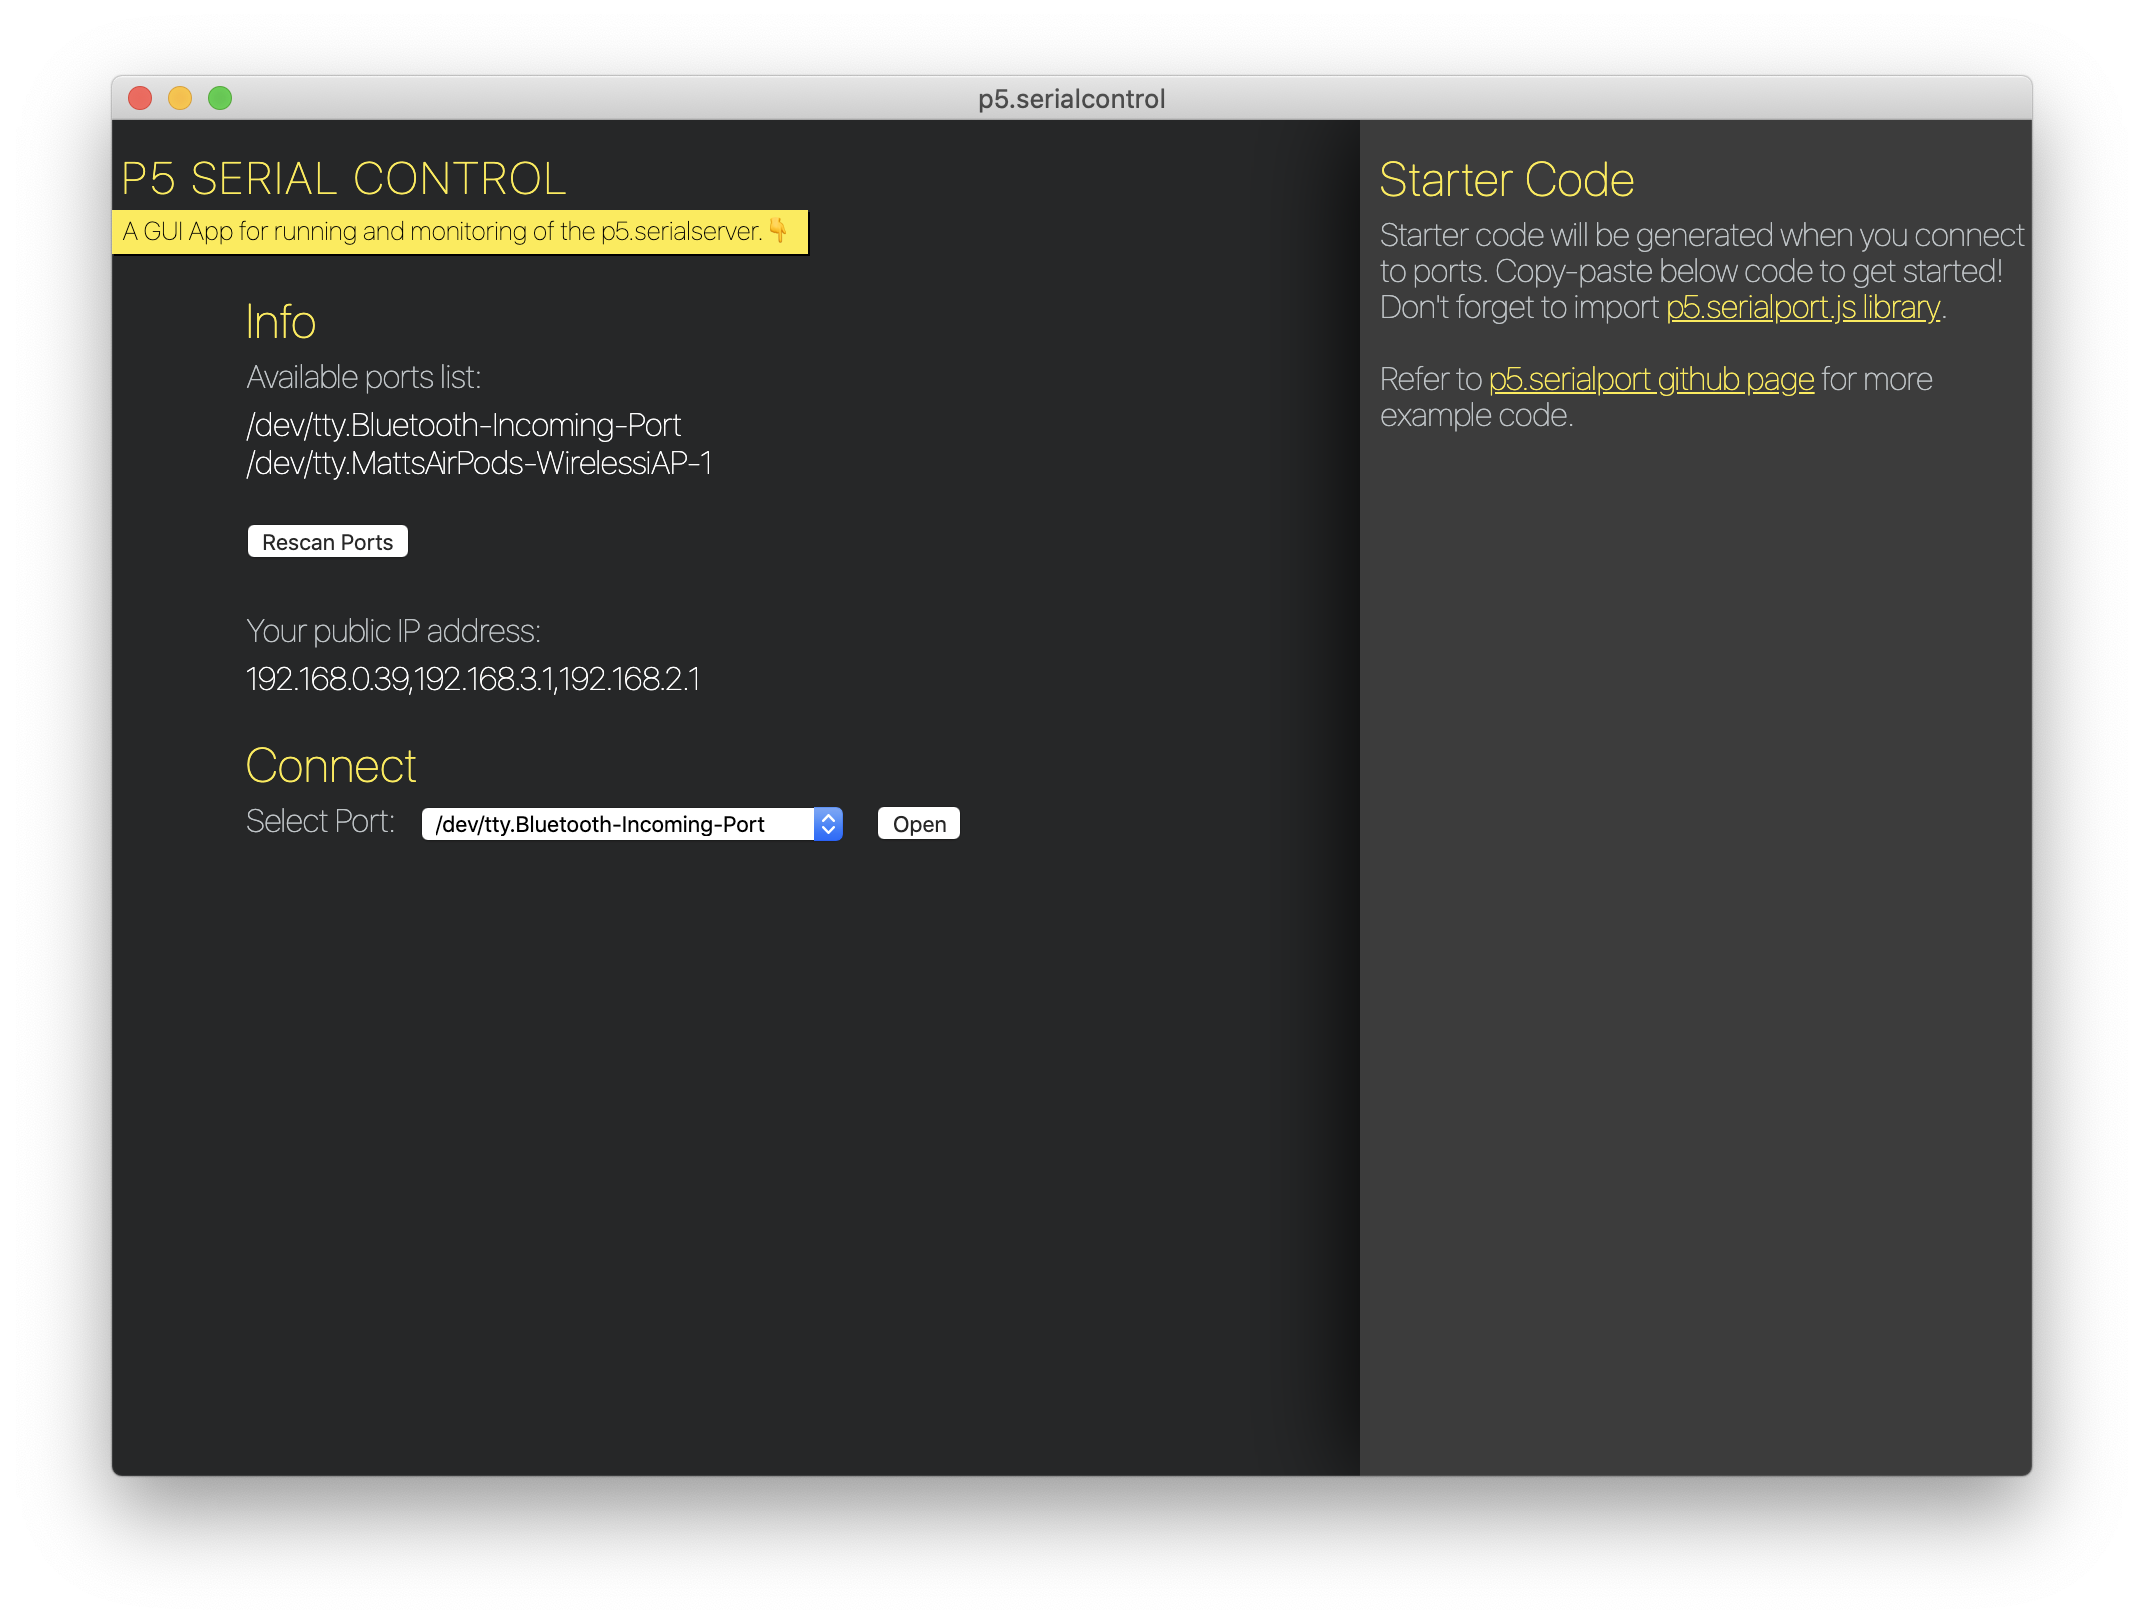Click the P5 SERIAL CONTROL heading

coord(343,179)
